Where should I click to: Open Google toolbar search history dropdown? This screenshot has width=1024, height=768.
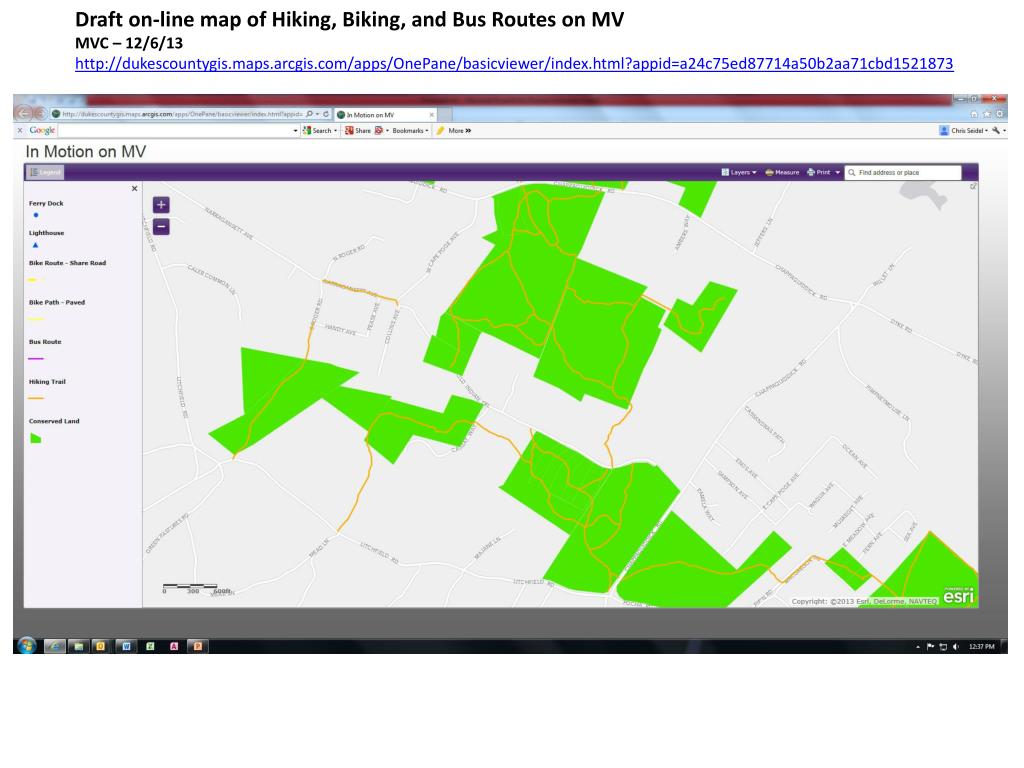click(x=295, y=131)
